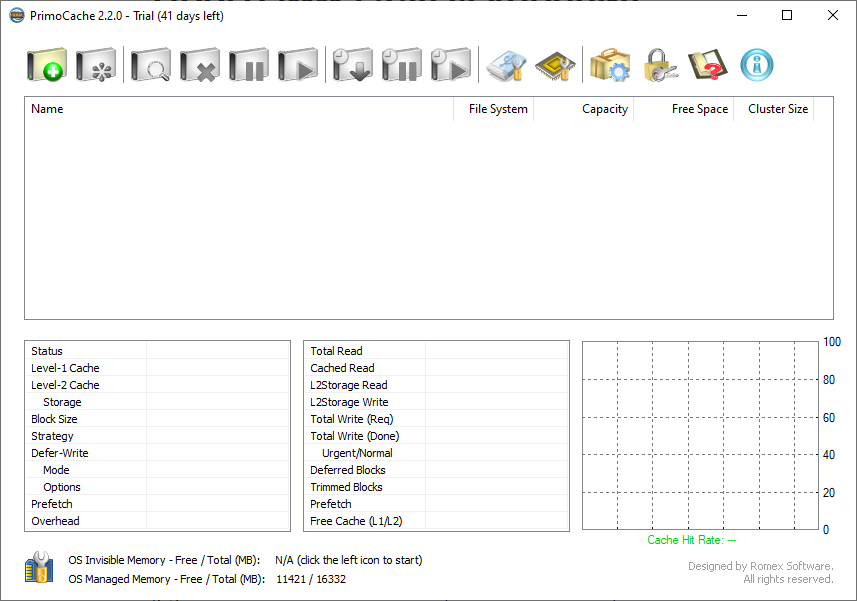Select the Total Read row

click(437, 351)
